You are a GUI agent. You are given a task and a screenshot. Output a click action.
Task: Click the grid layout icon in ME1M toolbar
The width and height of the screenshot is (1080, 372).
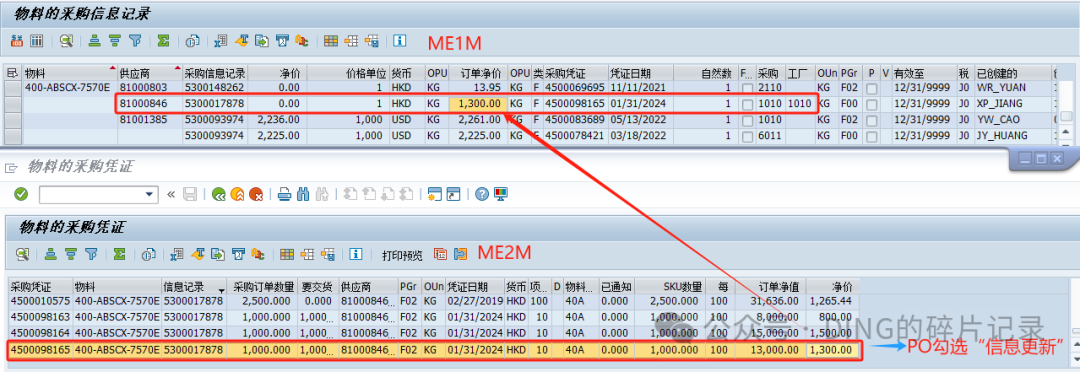pyautogui.click(x=331, y=41)
